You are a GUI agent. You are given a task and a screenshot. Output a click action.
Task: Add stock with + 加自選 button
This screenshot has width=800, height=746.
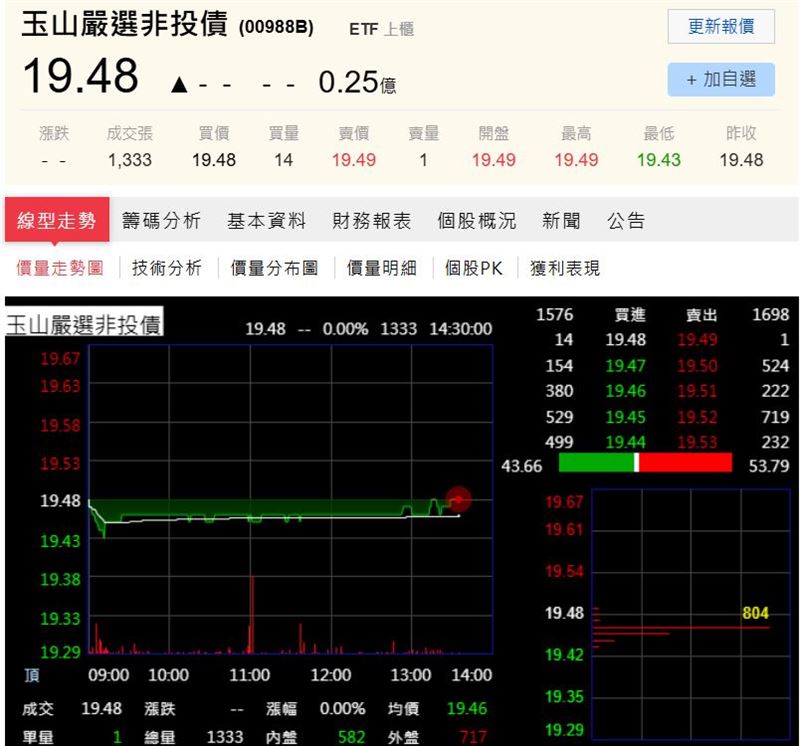point(720,79)
